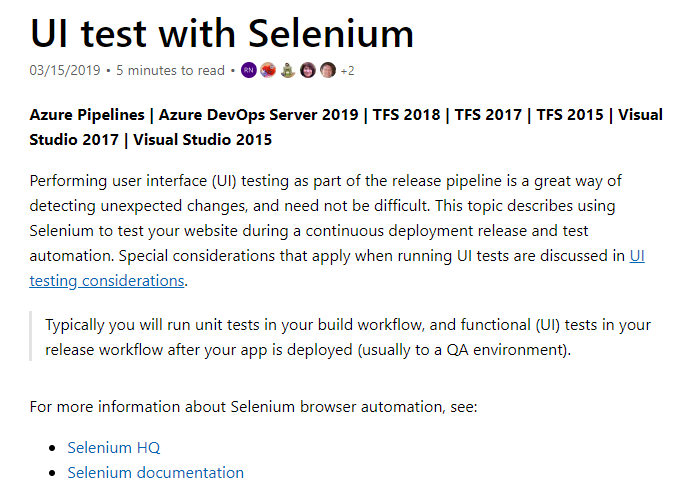Image resolution: width=685 pixels, height=493 pixels.
Task: Click the 'Visual Studio 2015' label
Action: [x=202, y=139]
